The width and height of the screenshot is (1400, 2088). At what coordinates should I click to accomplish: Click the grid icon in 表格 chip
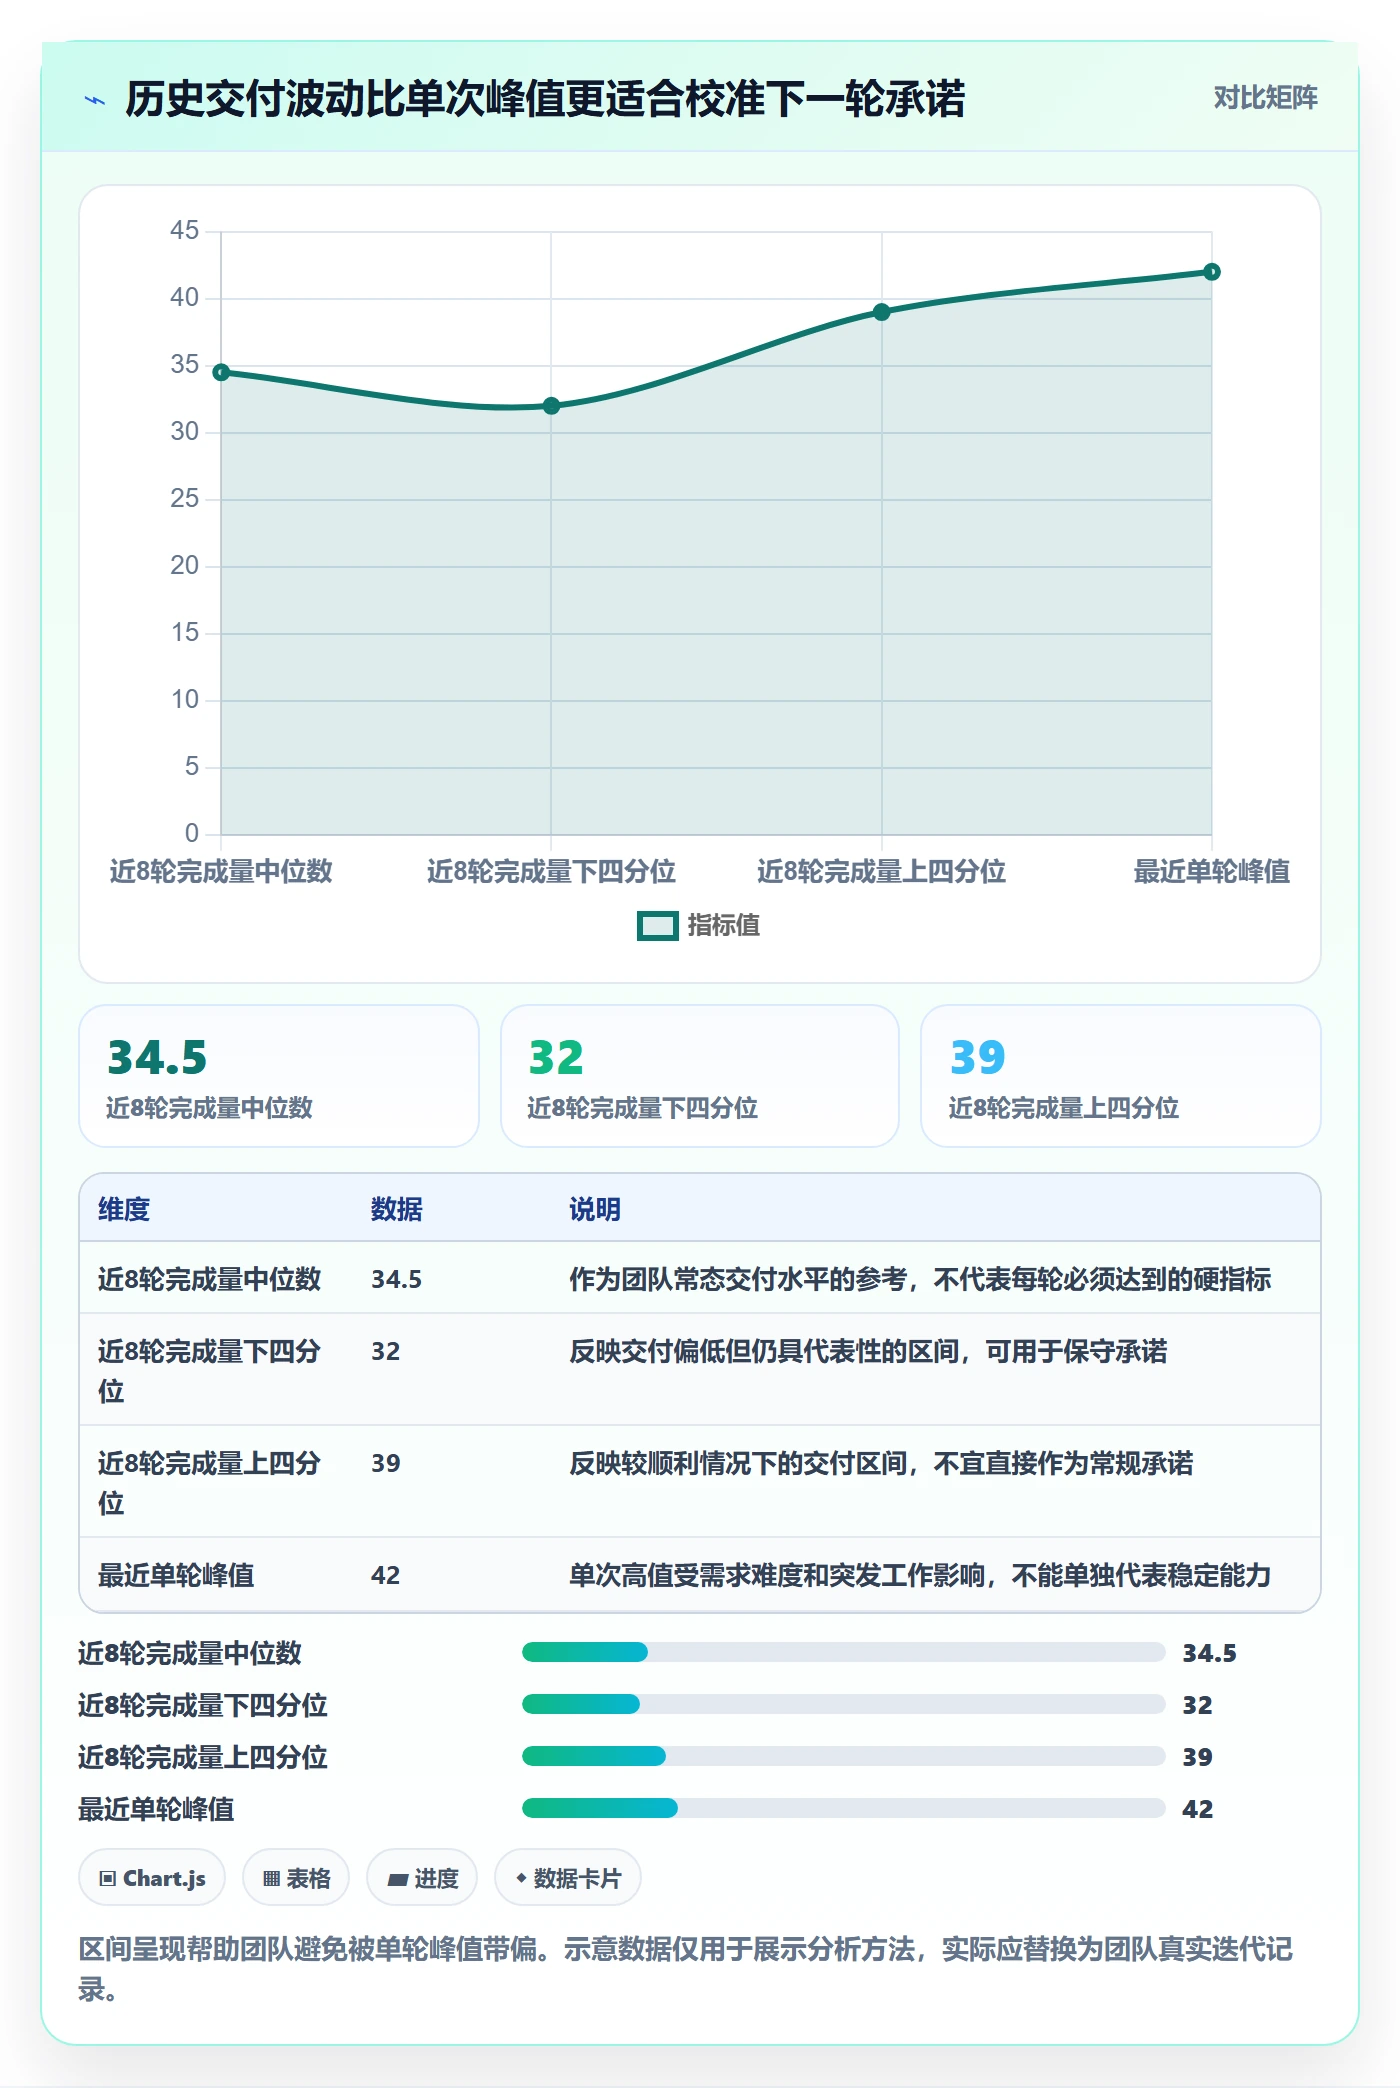click(271, 1879)
